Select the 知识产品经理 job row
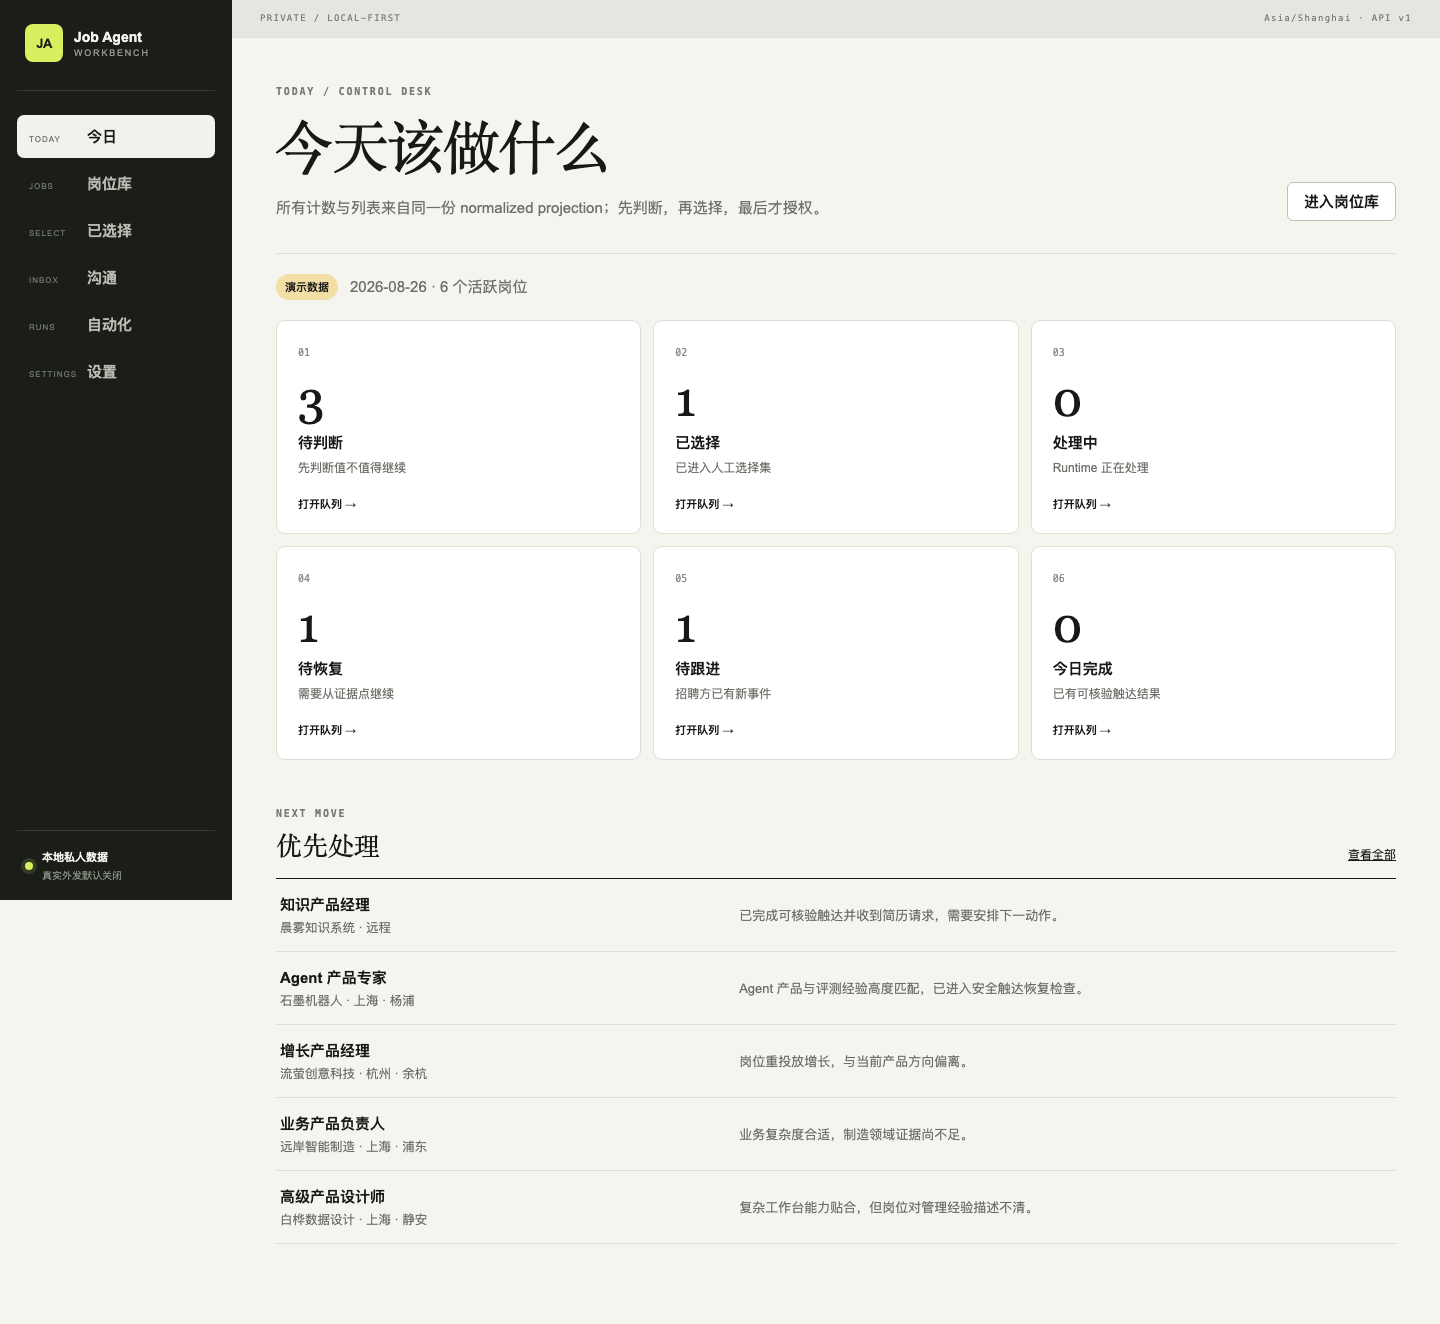Viewport: 1440px width, 1324px height. pyautogui.click(x=836, y=915)
